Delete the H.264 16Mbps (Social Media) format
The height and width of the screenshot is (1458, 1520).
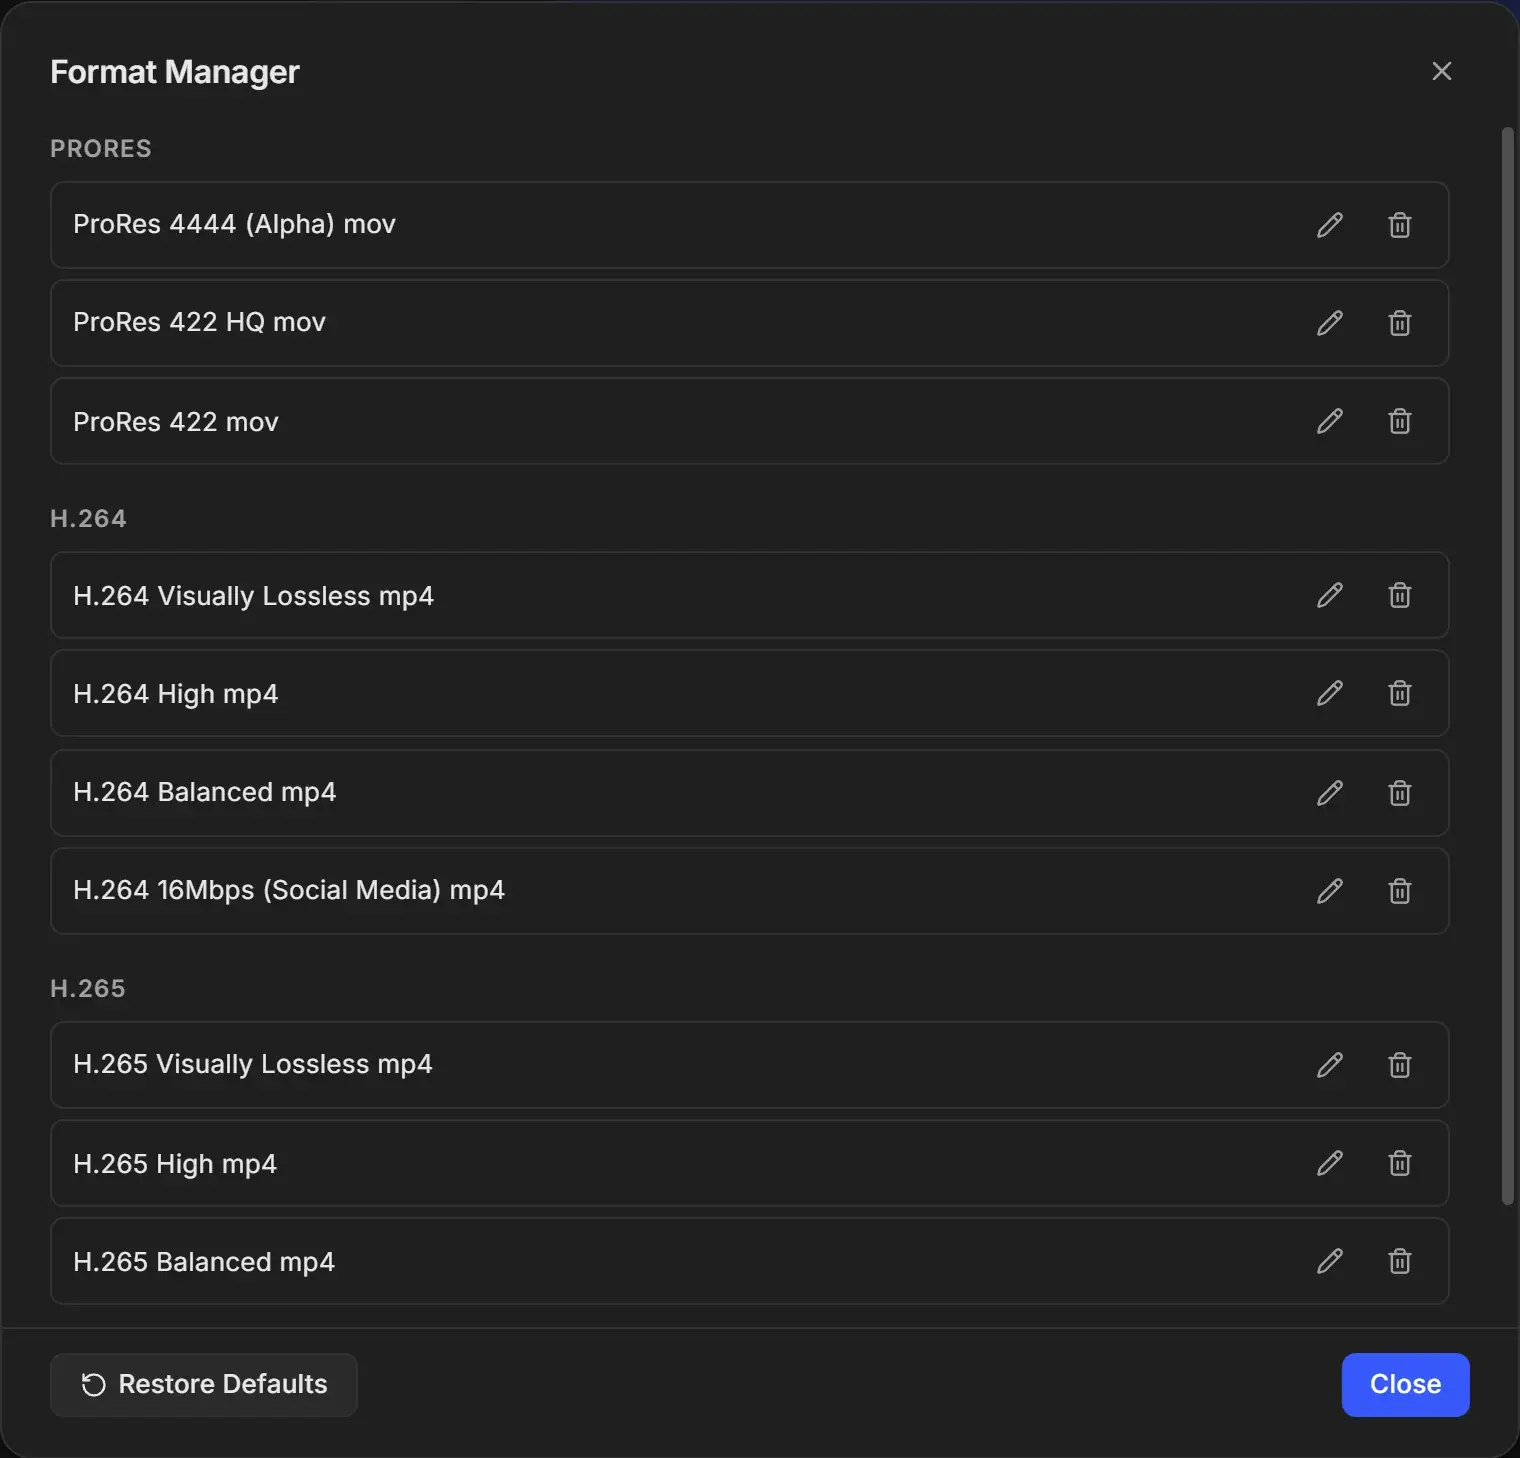tap(1400, 891)
